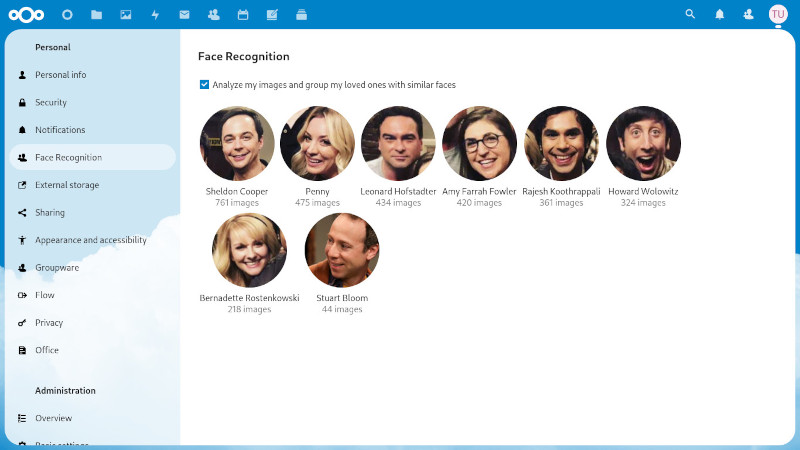The width and height of the screenshot is (800, 450).
Task: Open the Nextcloud logo home link
Action: pos(26,15)
